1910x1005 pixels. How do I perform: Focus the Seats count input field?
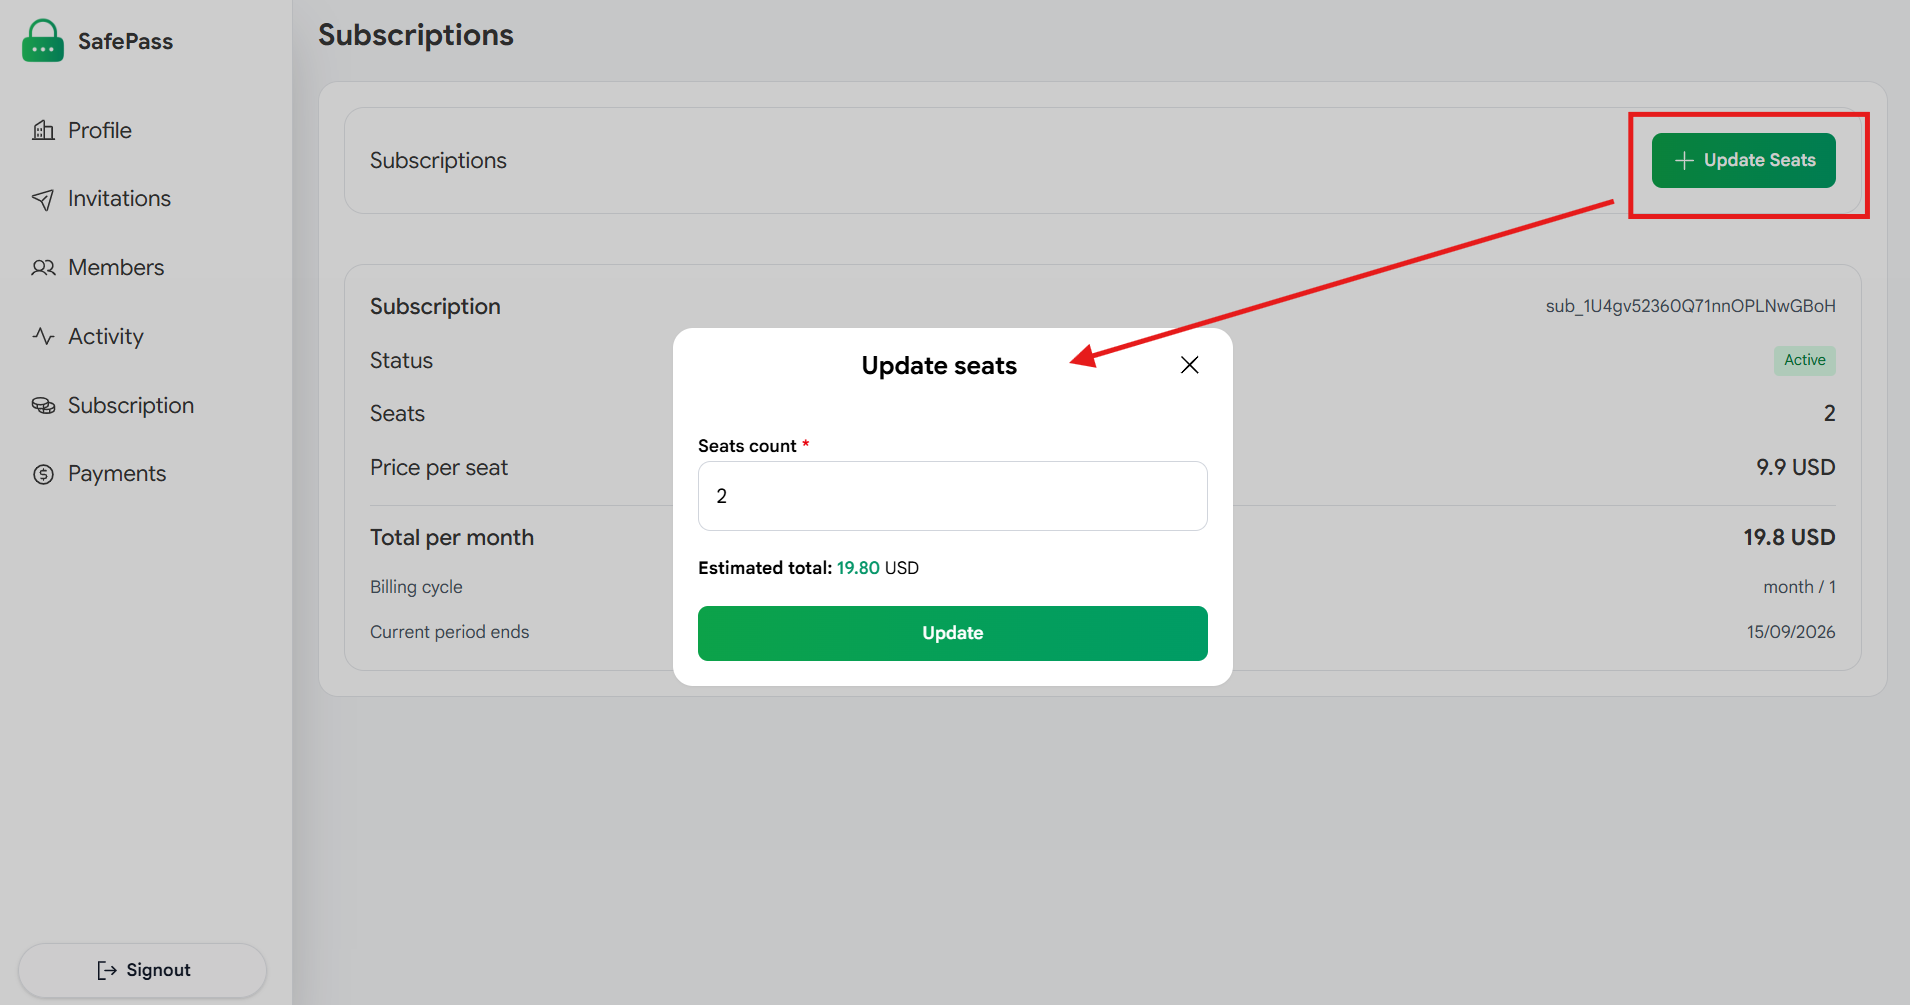952,496
